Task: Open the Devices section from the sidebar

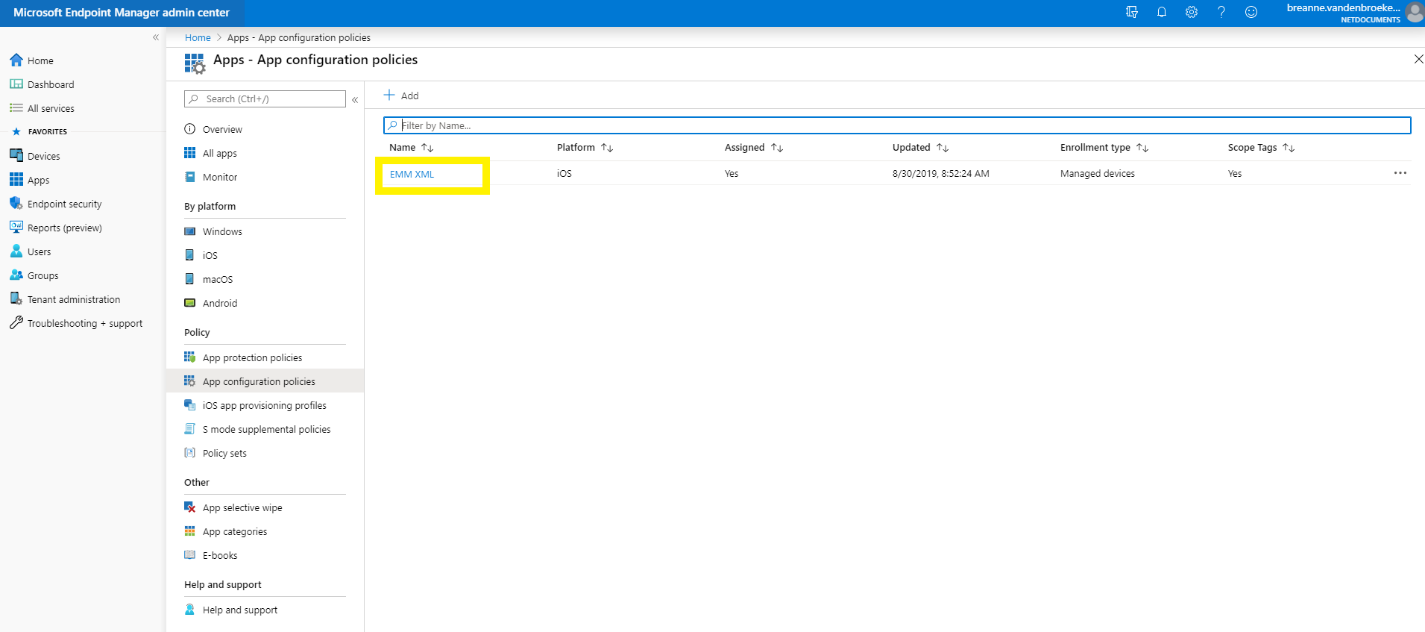Action: [40, 155]
